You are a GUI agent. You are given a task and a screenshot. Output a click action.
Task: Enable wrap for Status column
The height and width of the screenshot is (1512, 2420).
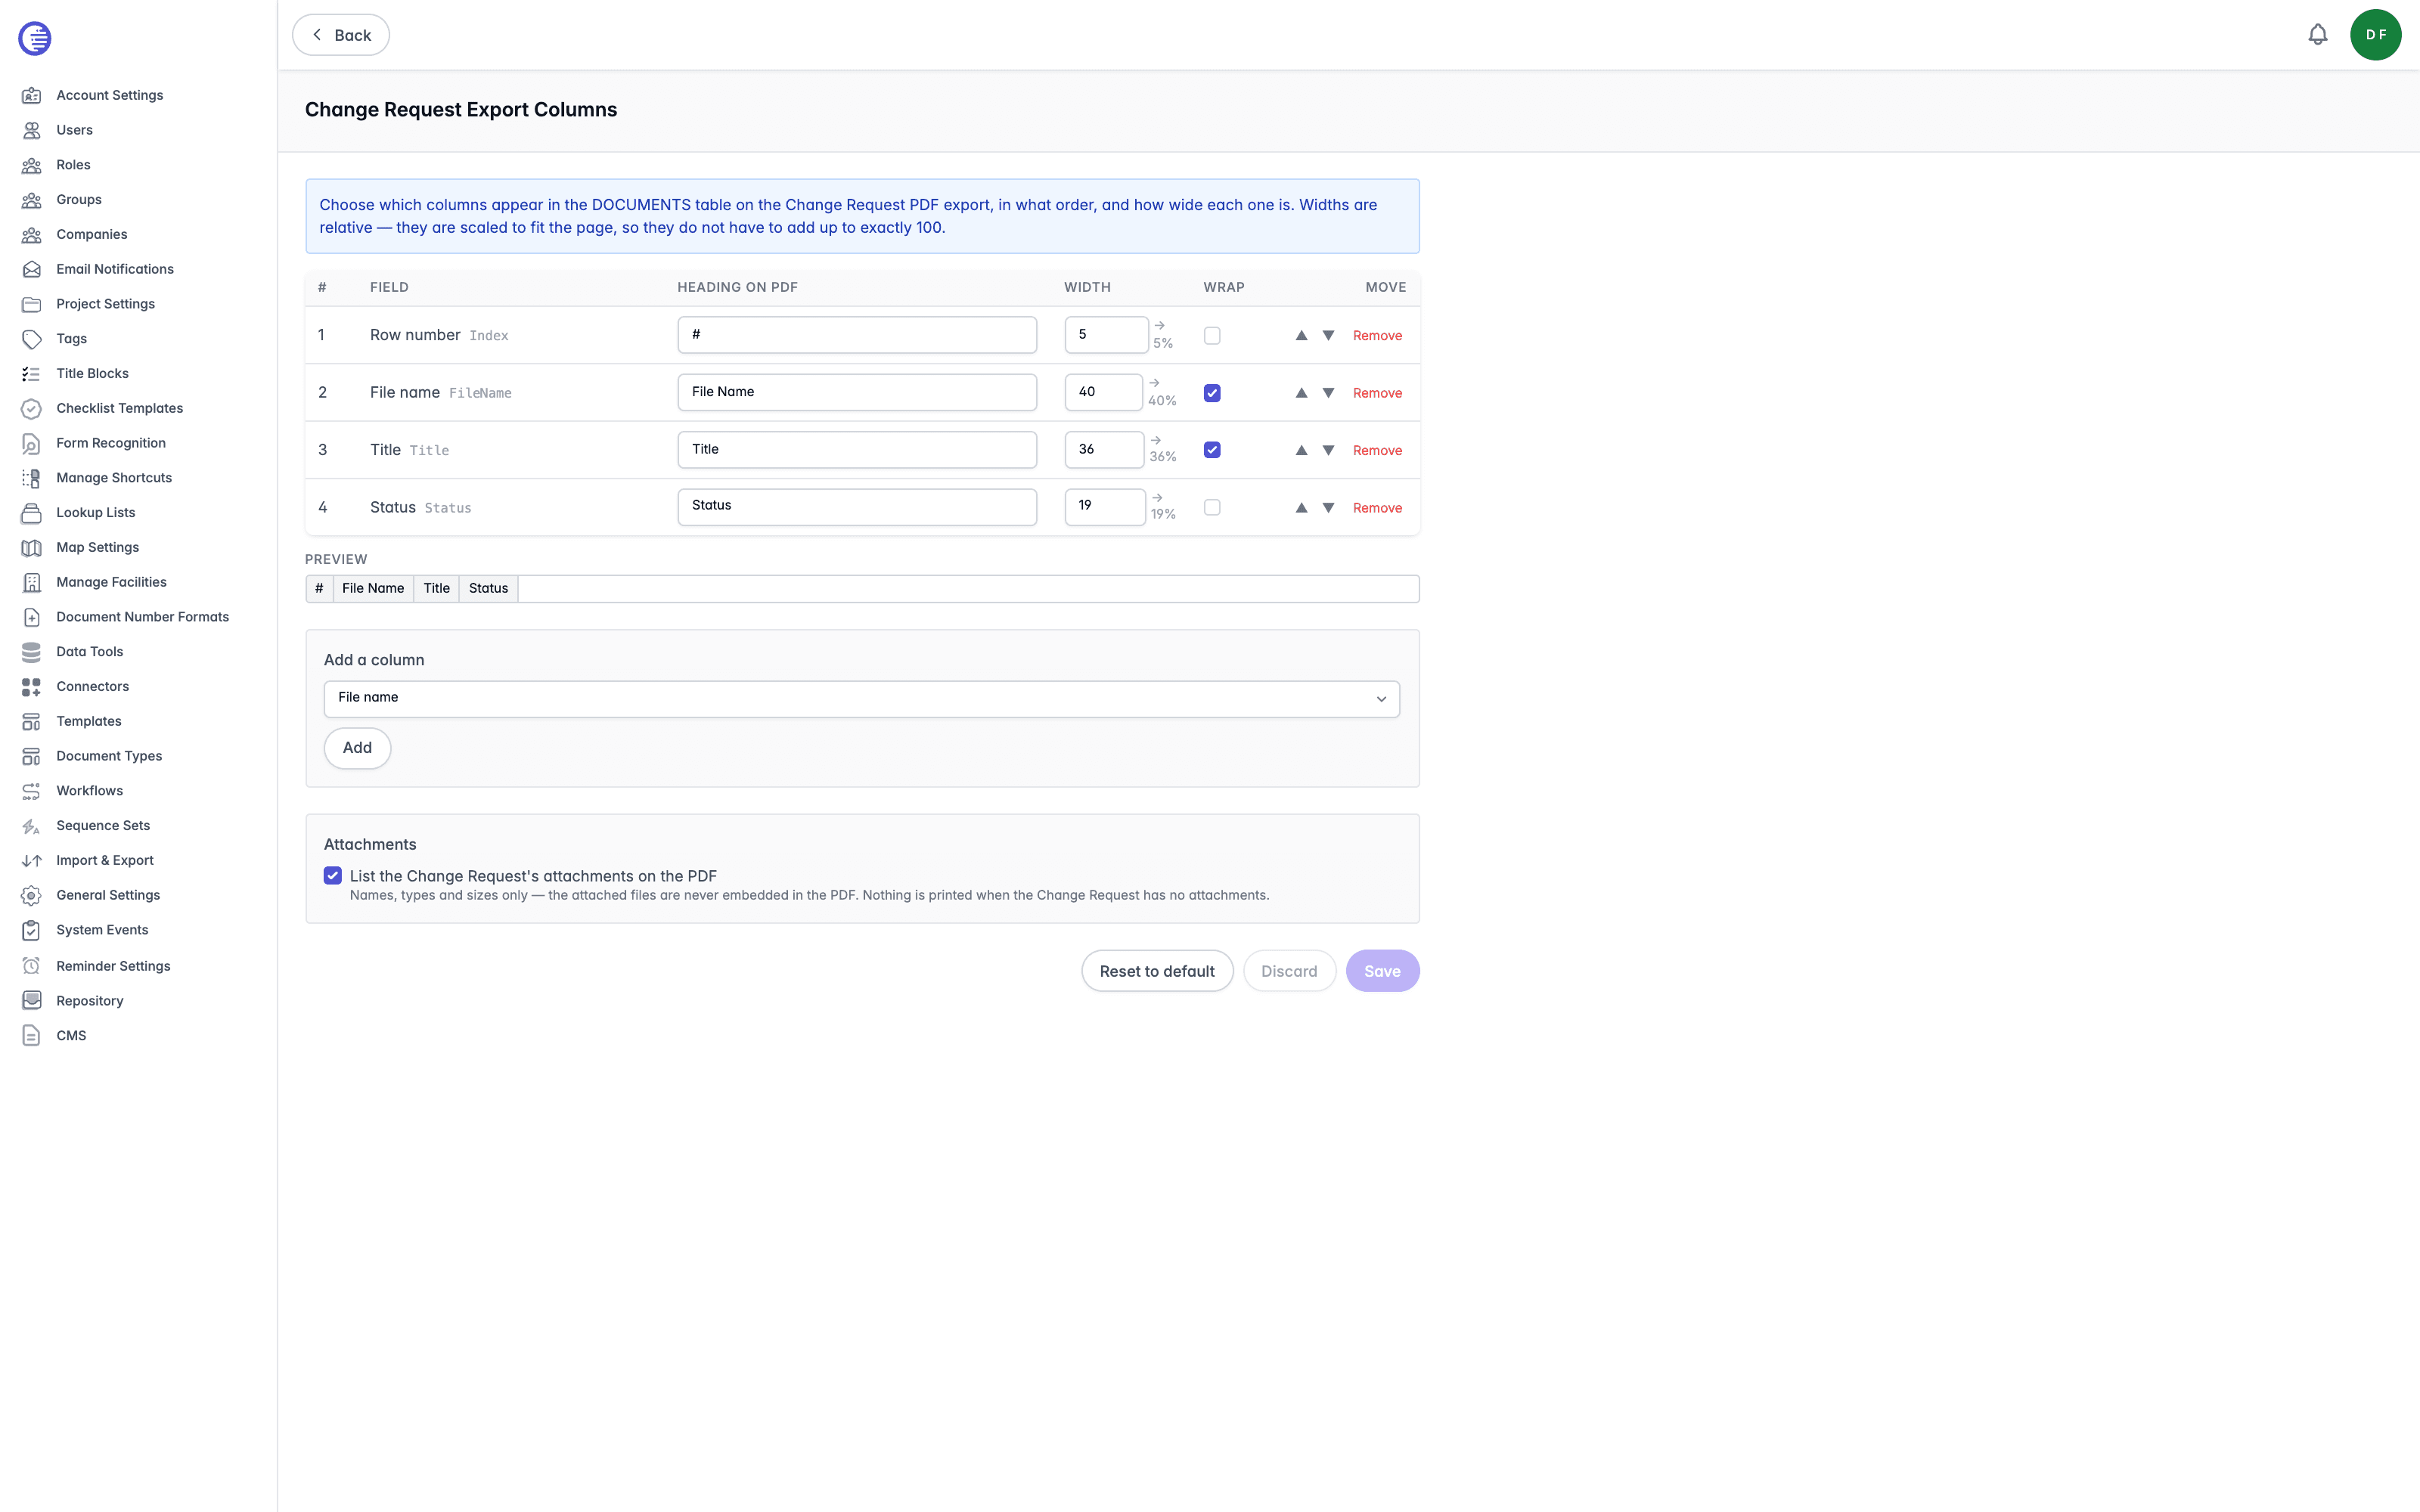pos(1212,508)
